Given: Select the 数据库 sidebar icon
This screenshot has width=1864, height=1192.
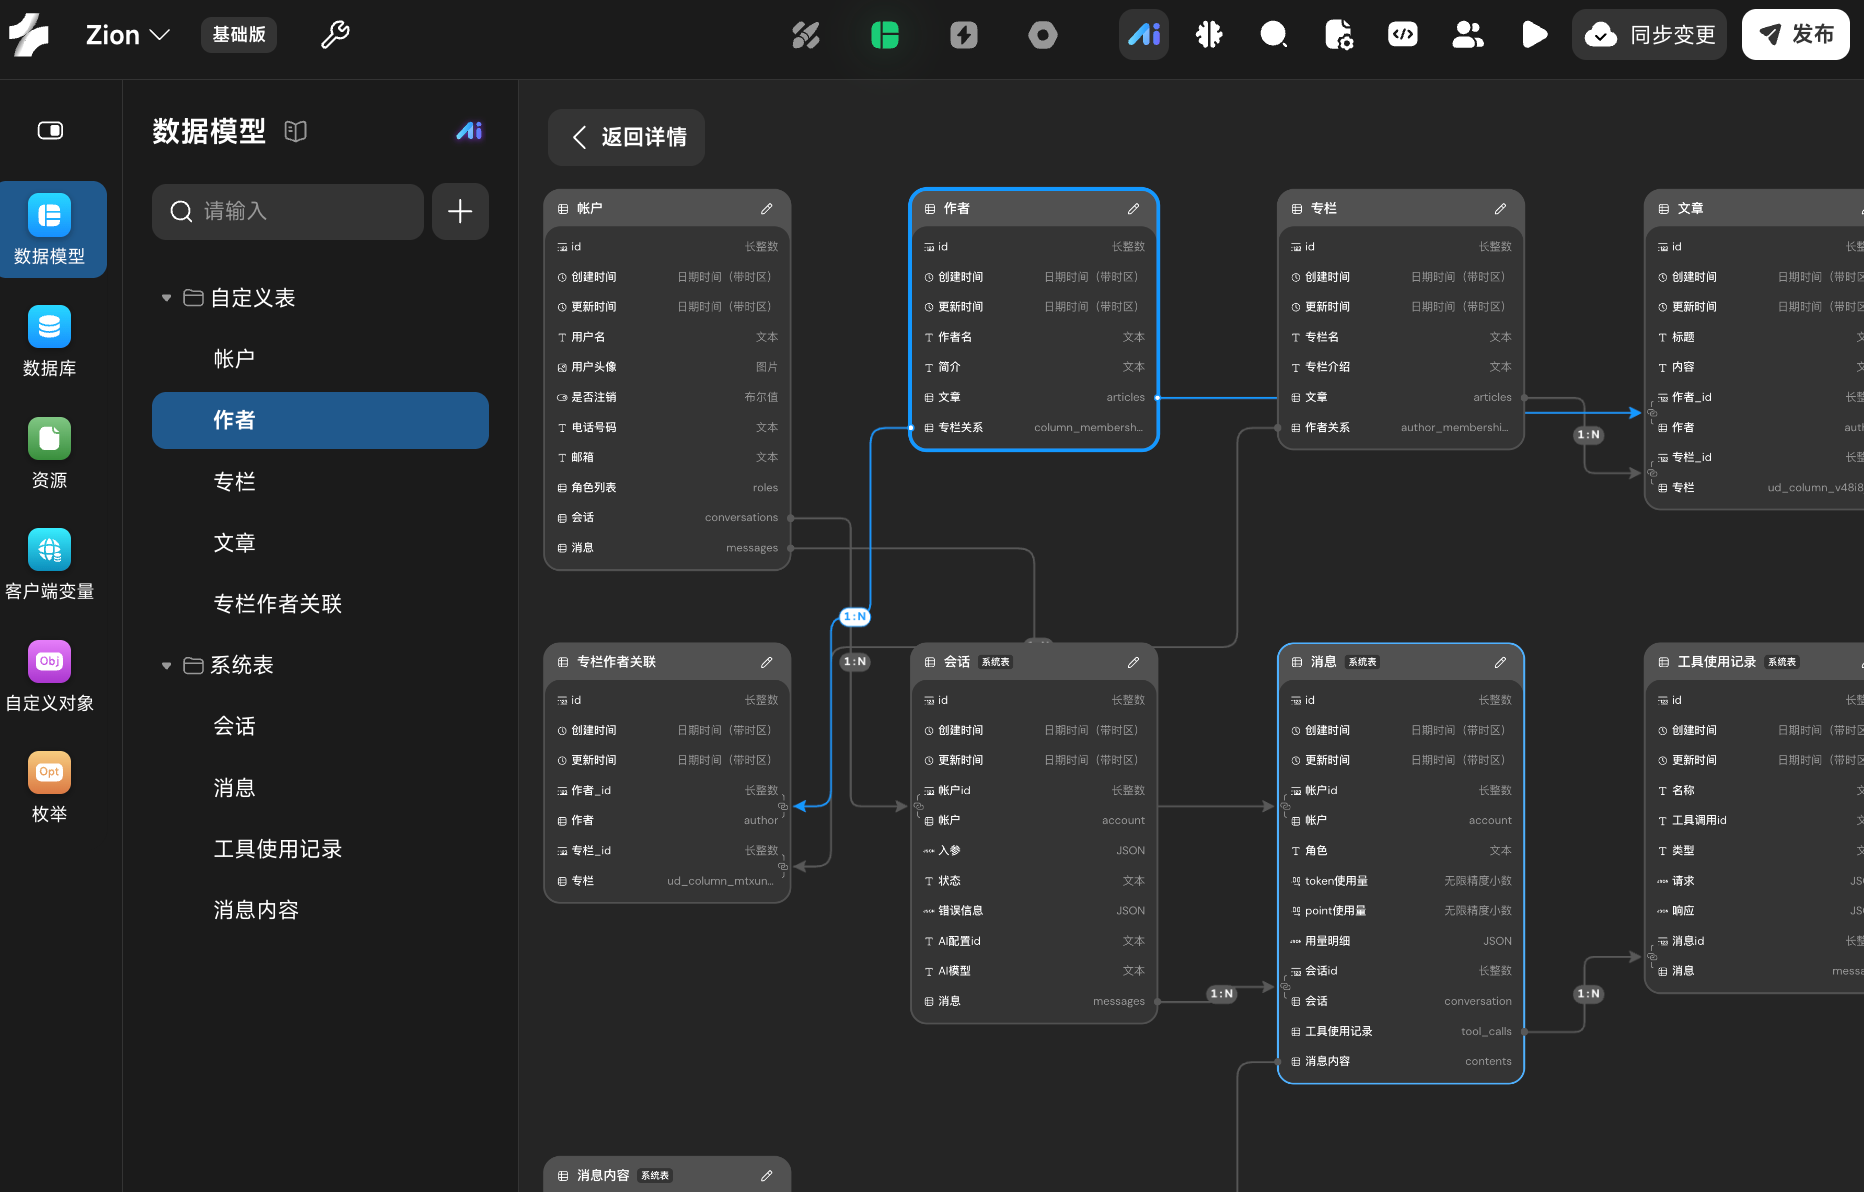Looking at the screenshot, I should [x=49, y=342].
